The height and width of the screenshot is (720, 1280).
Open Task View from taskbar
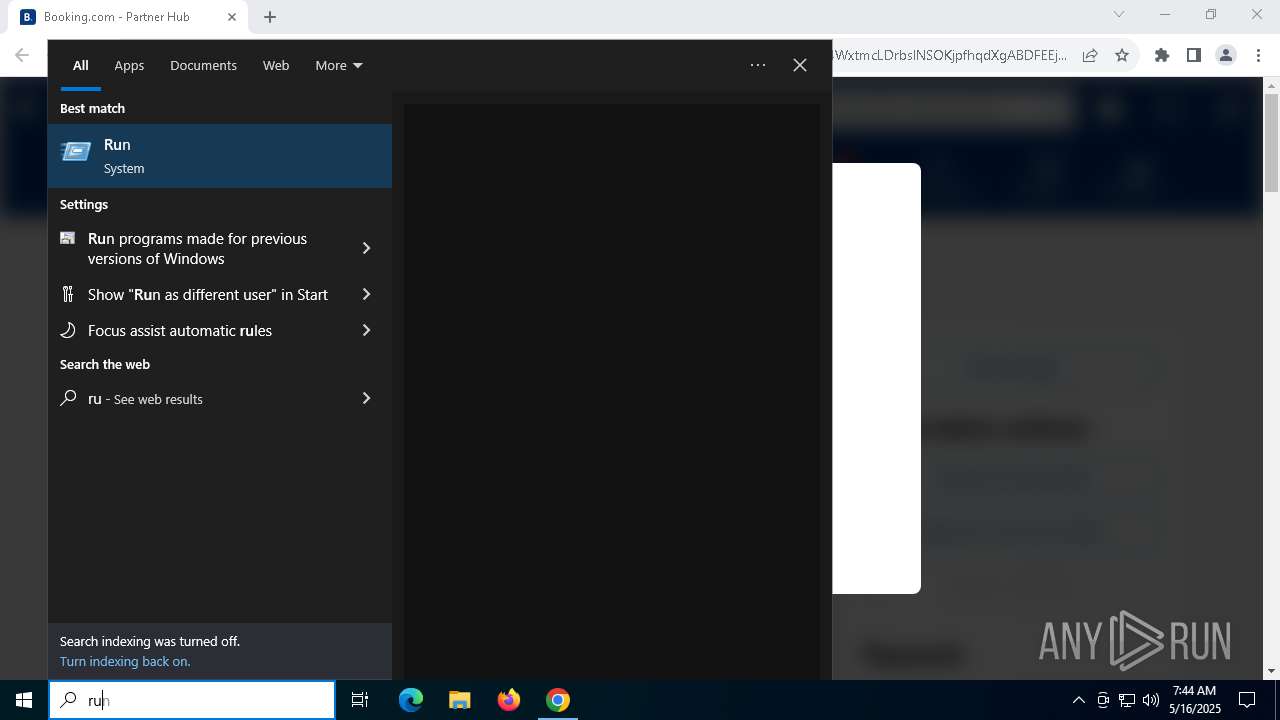(360, 700)
